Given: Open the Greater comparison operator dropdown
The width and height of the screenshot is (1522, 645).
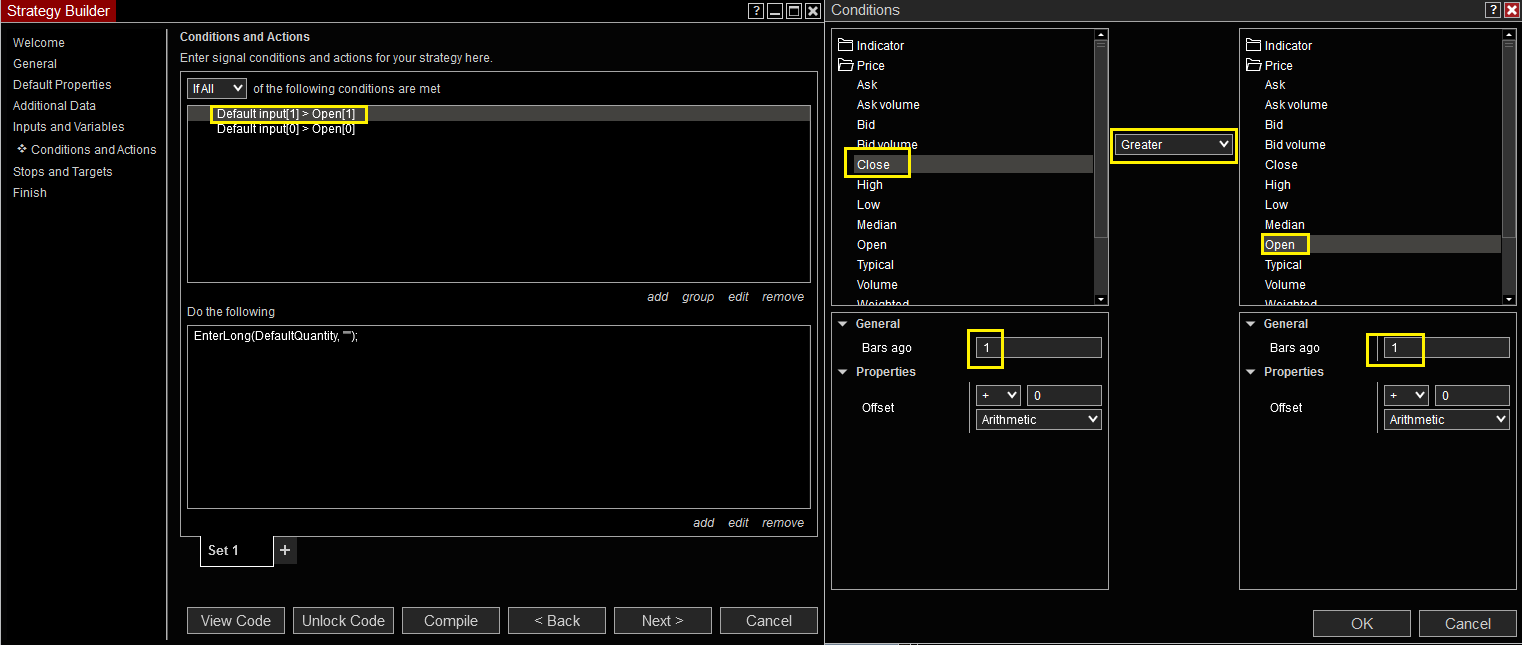Looking at the screenshot, I should (1174, 144).
